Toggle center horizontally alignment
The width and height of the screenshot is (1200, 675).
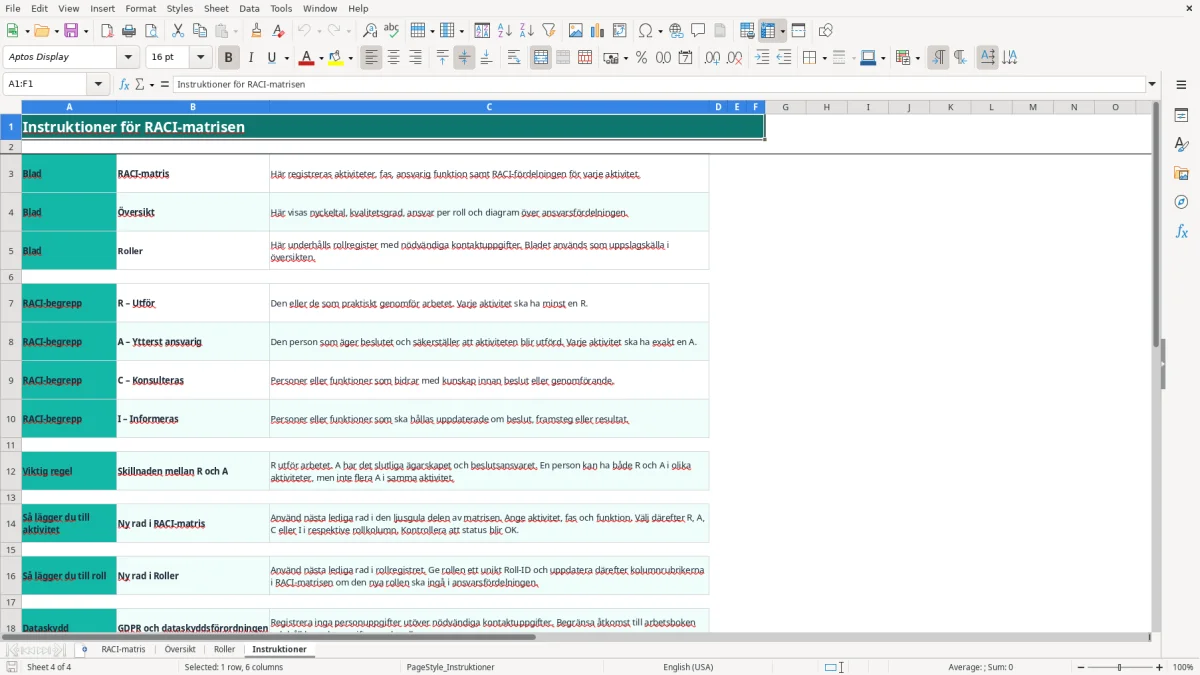pyautogui.click(x=393, y=58)
